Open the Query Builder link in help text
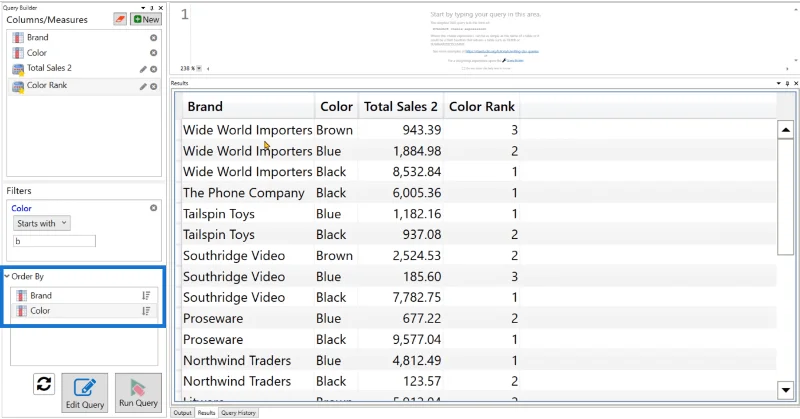The image size is (800, 419). tap(515, 60)
